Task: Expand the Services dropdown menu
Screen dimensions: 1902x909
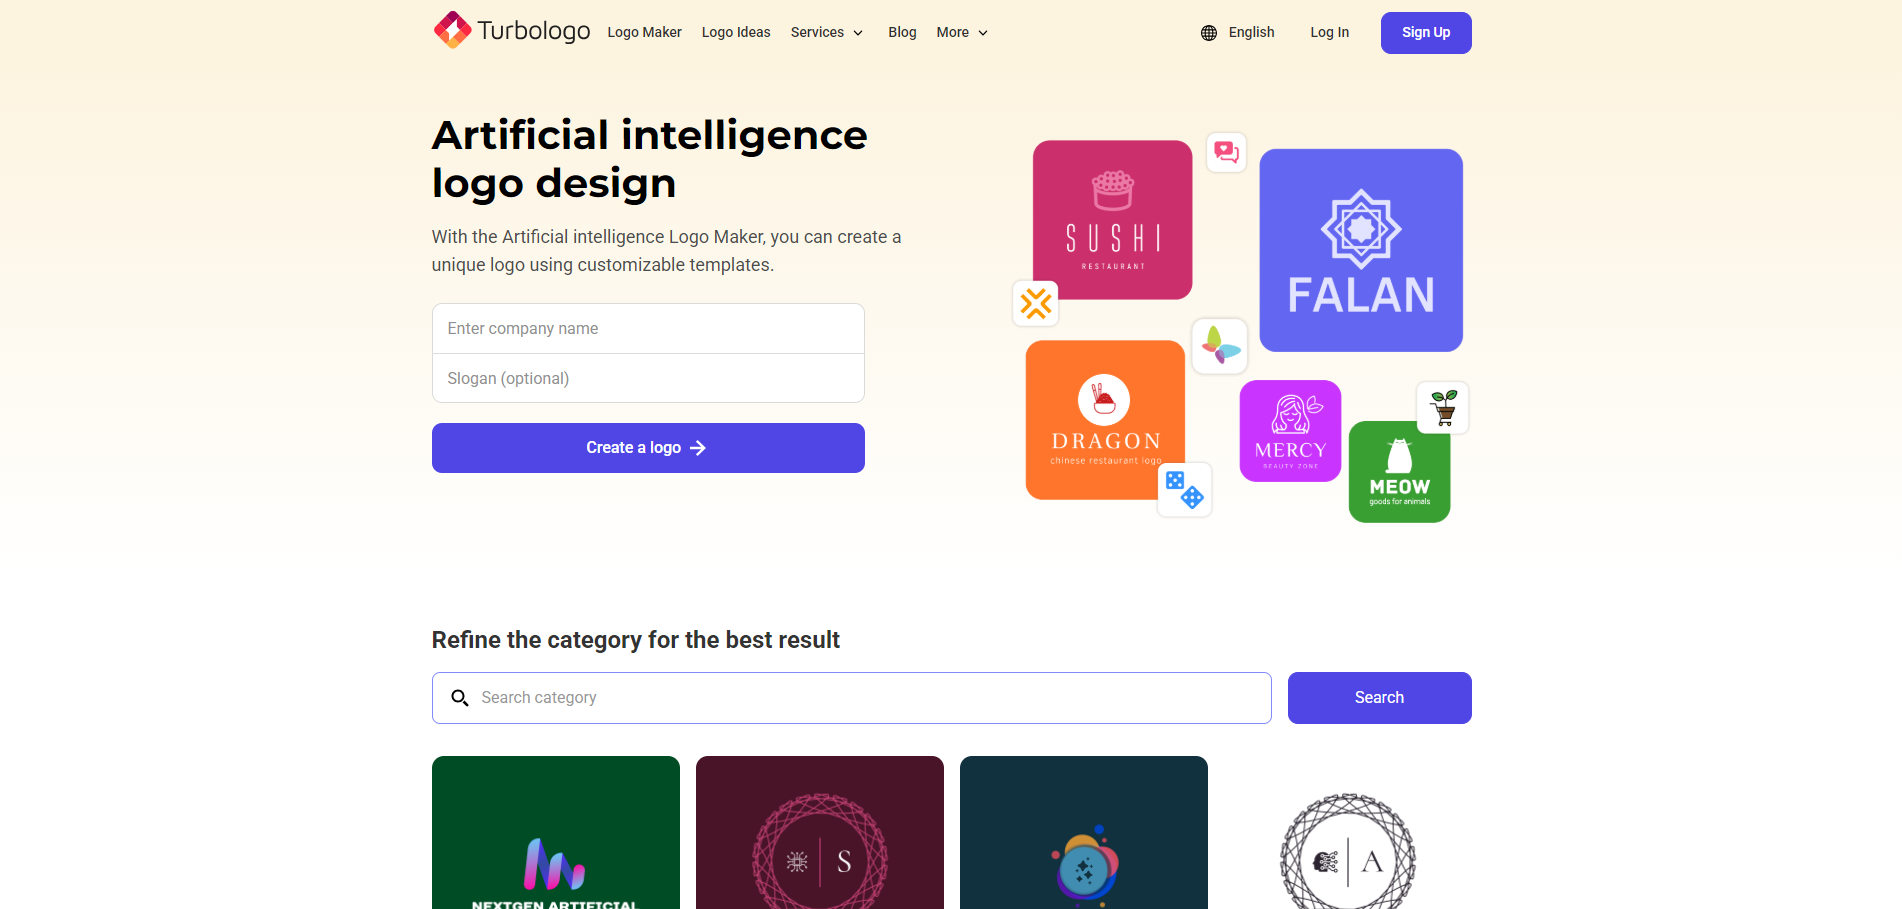Action: tap(827, 33)
